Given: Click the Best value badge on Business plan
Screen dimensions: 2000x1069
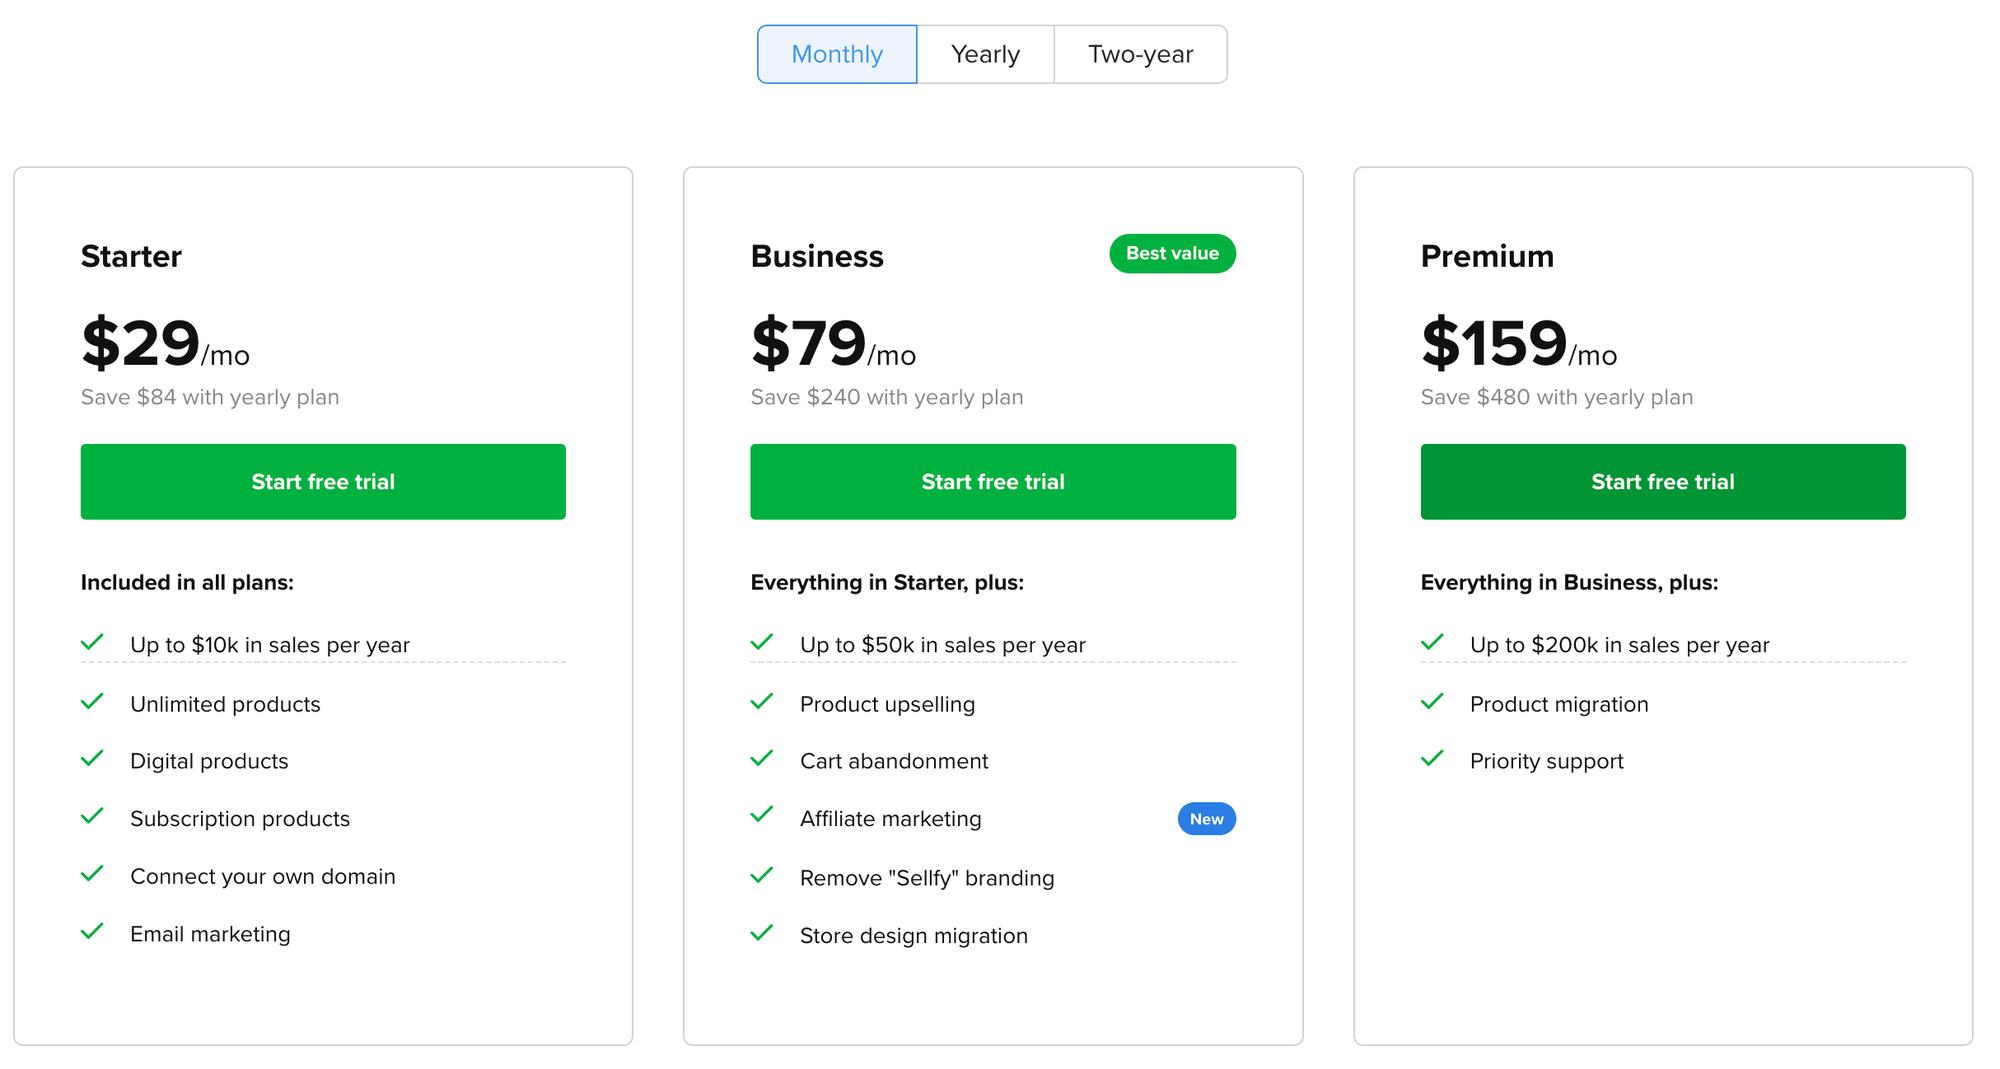Looking at the screenshot, I should click(x=1172, y=253).
